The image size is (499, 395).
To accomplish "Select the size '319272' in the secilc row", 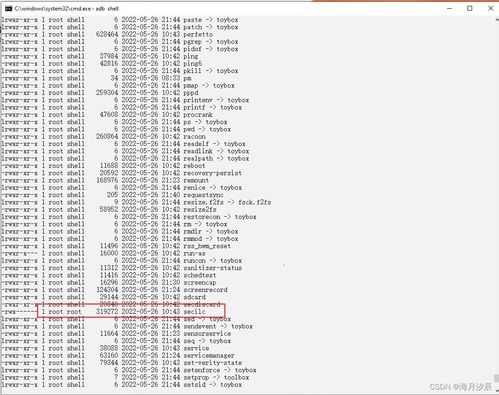I will click(107, 312).
